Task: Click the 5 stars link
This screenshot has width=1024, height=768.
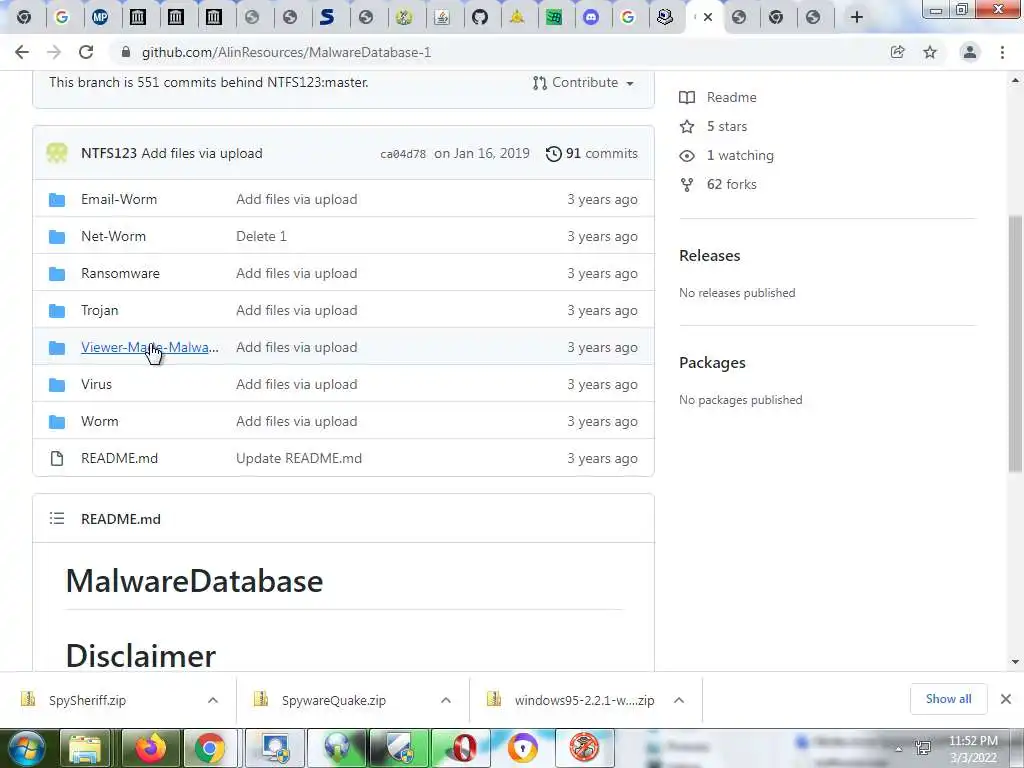Action: click(x=727, y=127)
